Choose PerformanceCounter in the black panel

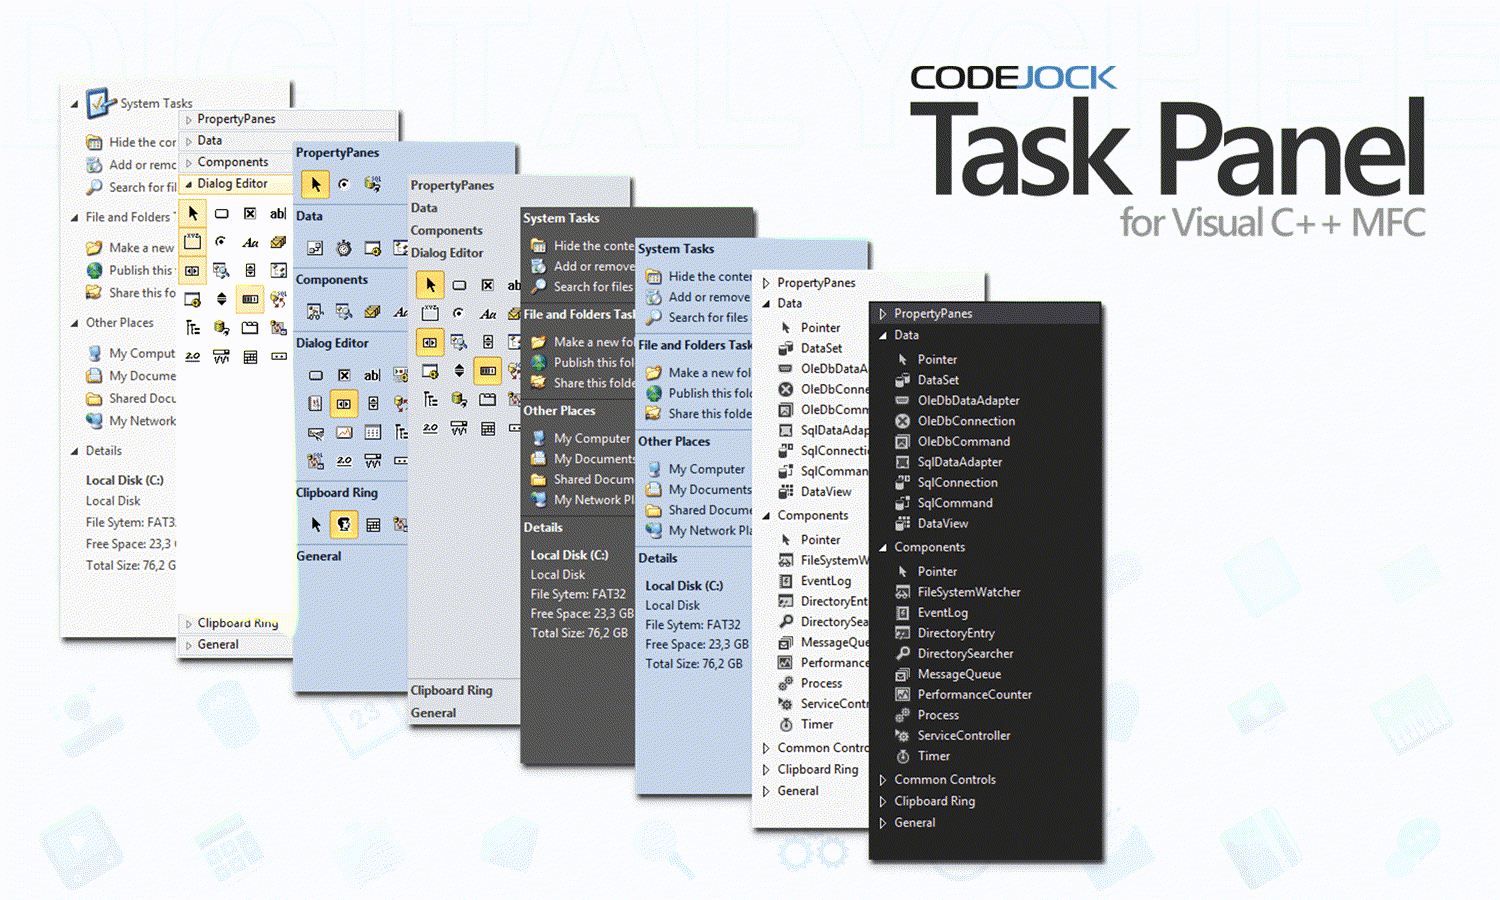pyautogui.click(x=963, y=694)
